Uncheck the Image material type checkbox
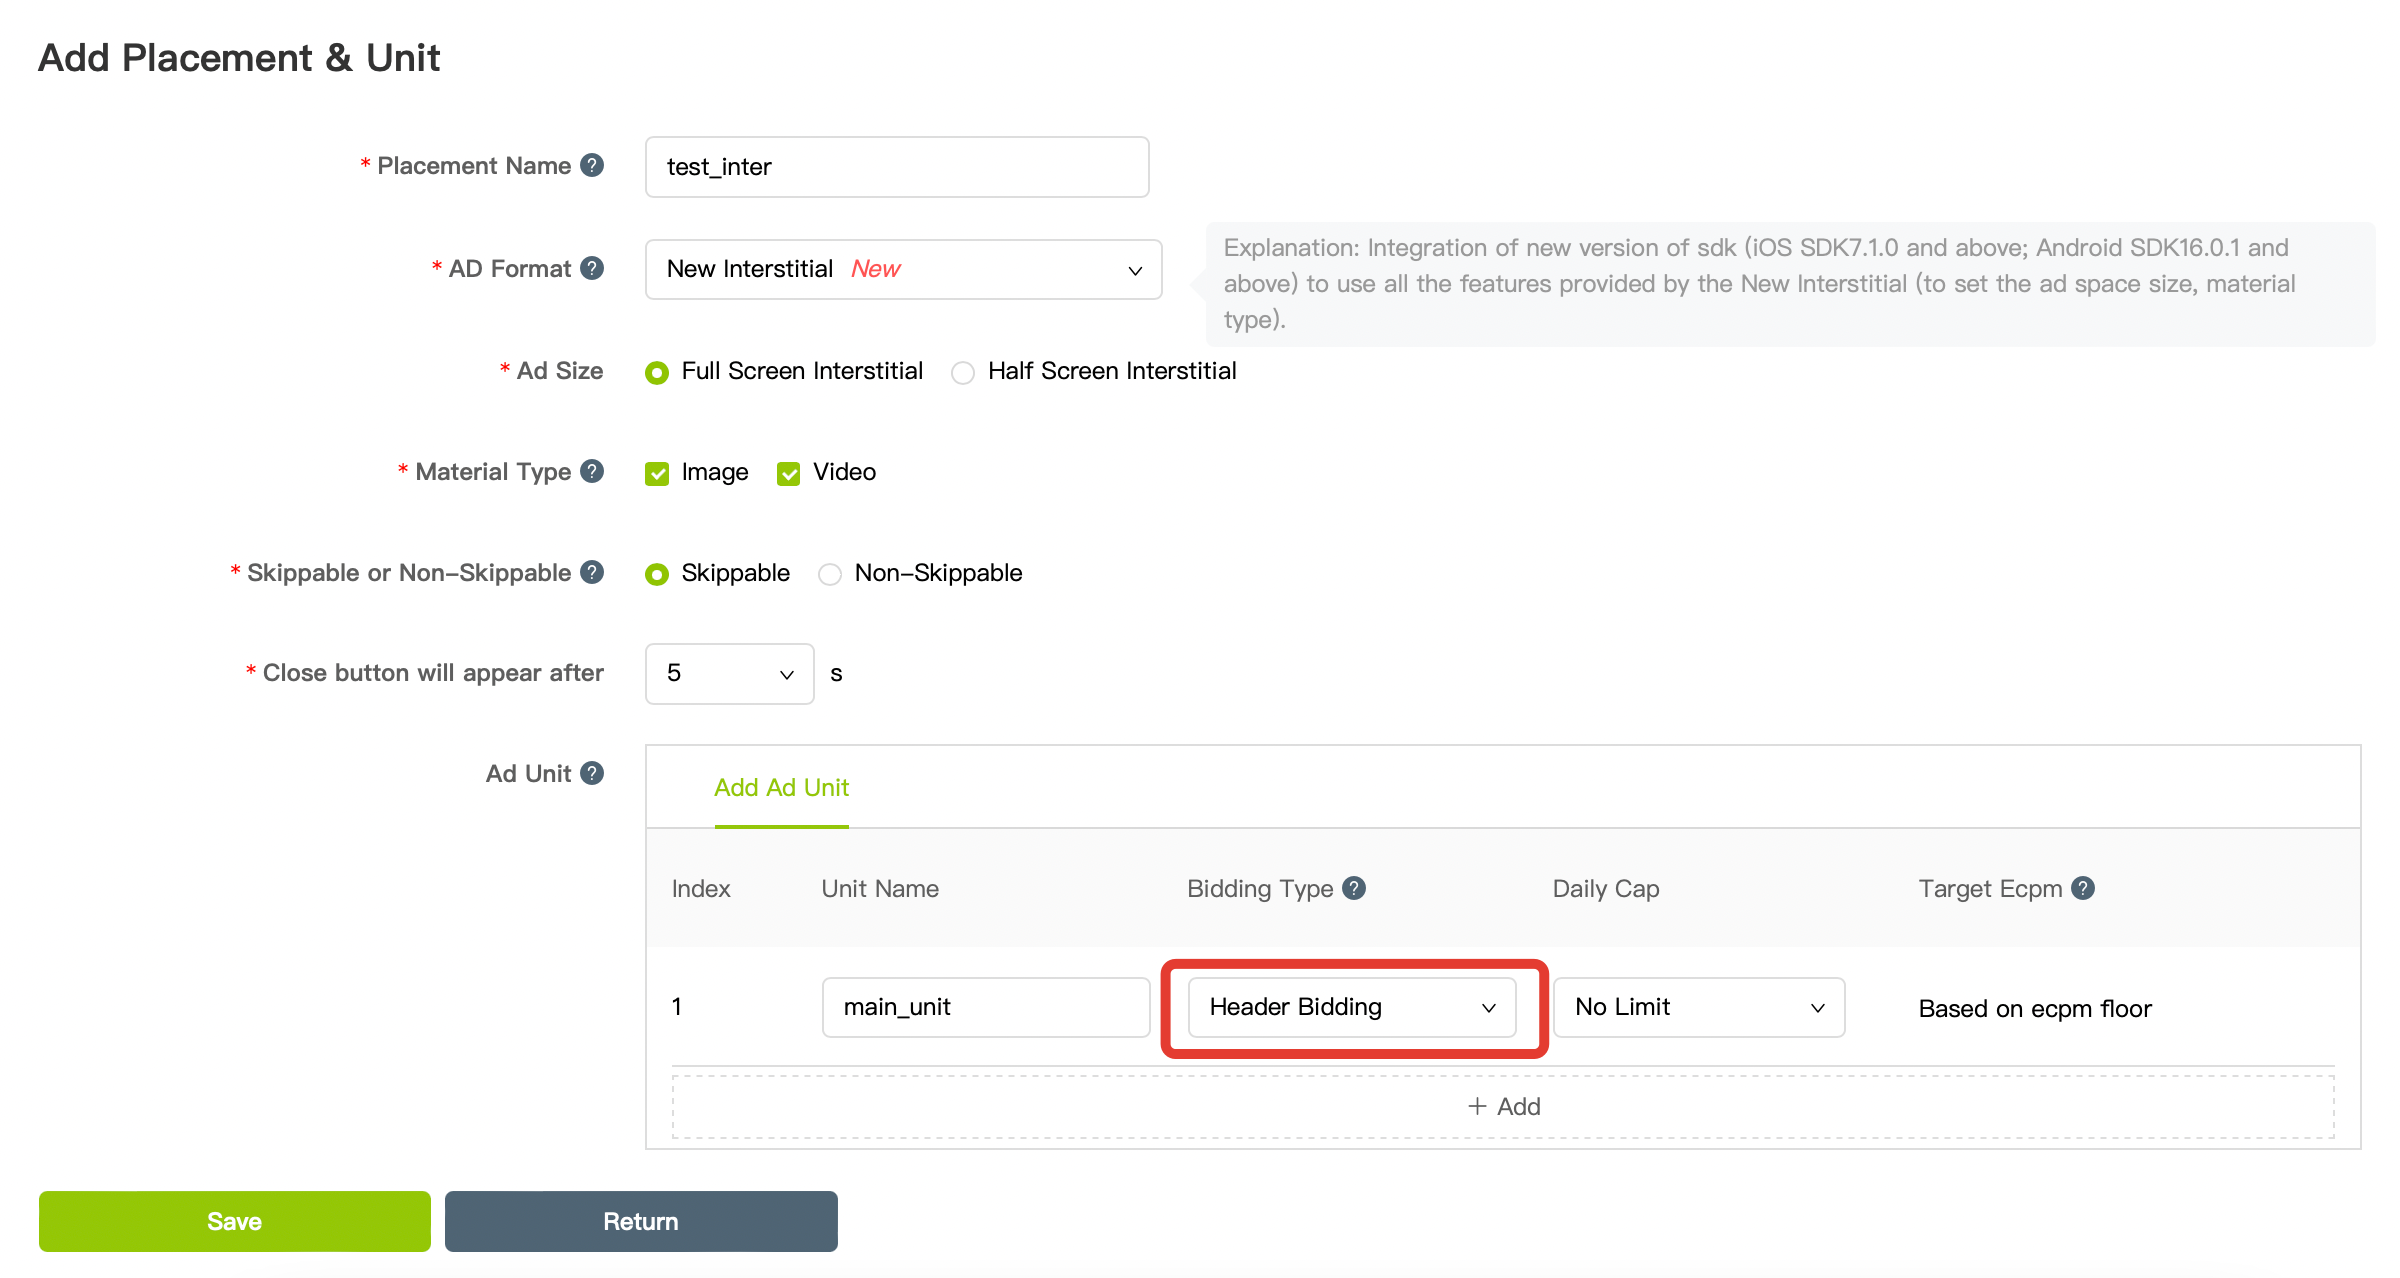 point(657,473)
